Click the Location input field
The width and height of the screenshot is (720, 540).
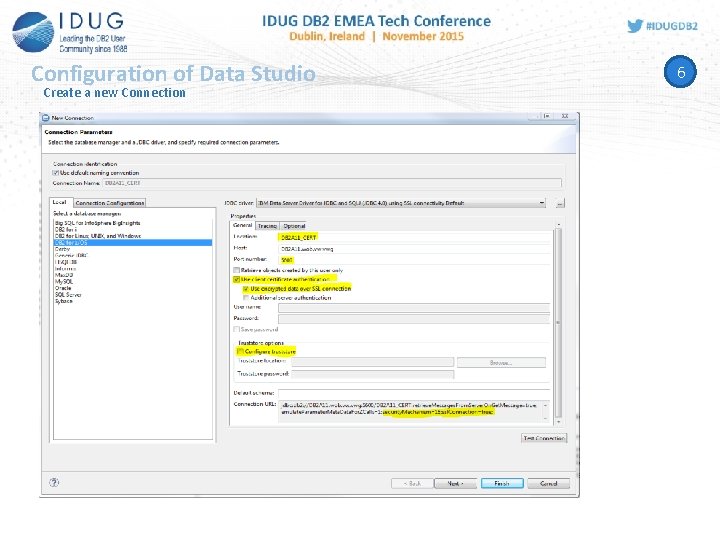pos(415,237)
